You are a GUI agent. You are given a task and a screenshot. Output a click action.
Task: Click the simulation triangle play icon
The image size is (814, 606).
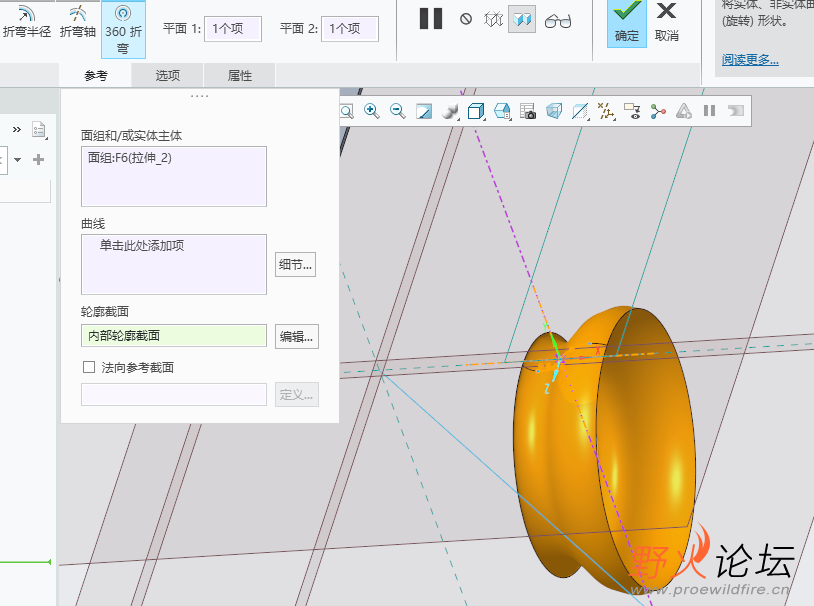(684, 111)
